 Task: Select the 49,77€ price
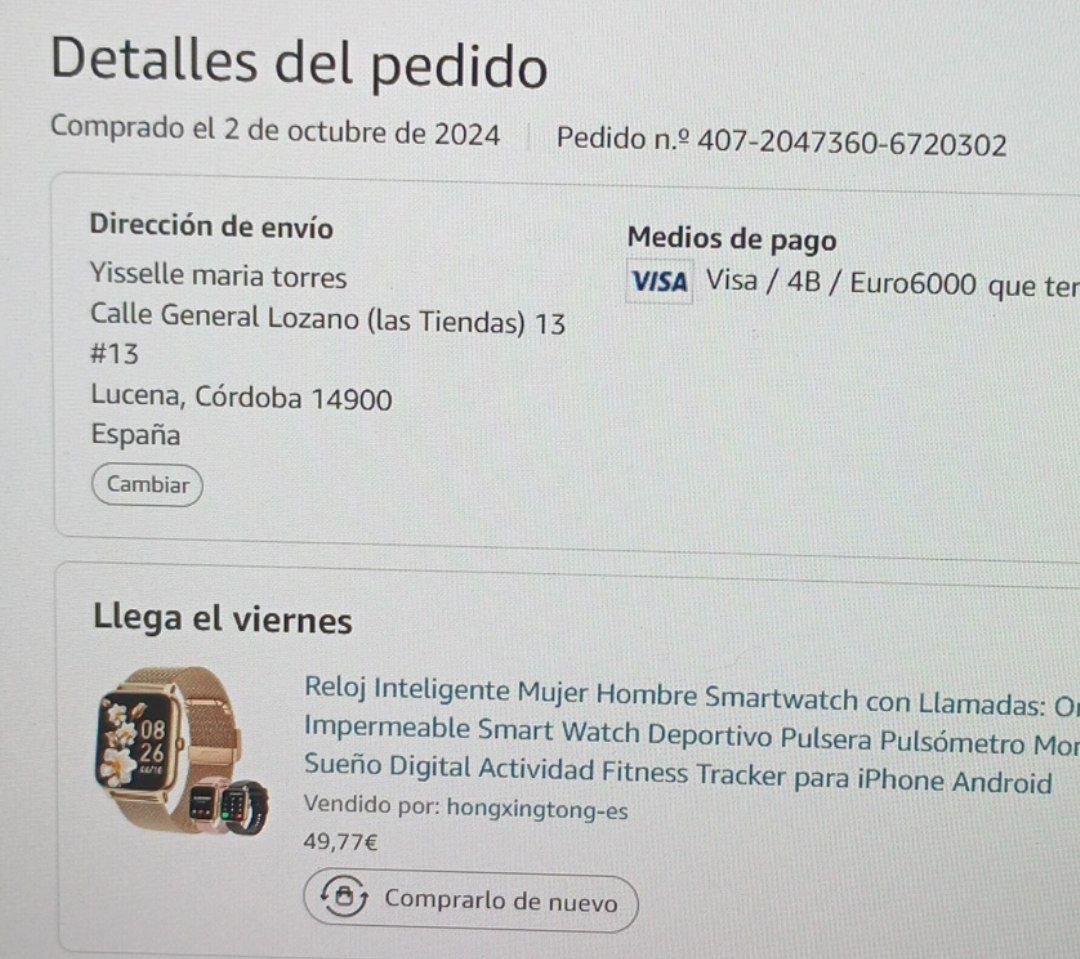[x=340, y=841]
